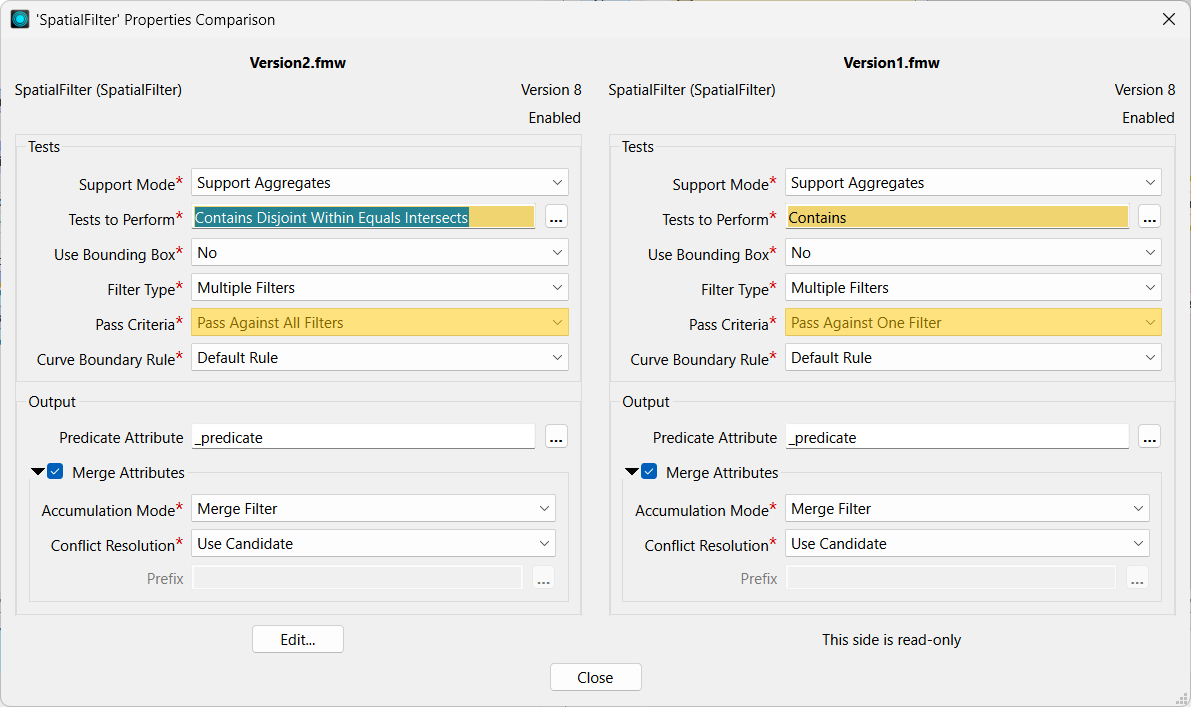Click Version1 Prefix ellipsis button
The image size is (1191, 707).
pos(1137,578)
